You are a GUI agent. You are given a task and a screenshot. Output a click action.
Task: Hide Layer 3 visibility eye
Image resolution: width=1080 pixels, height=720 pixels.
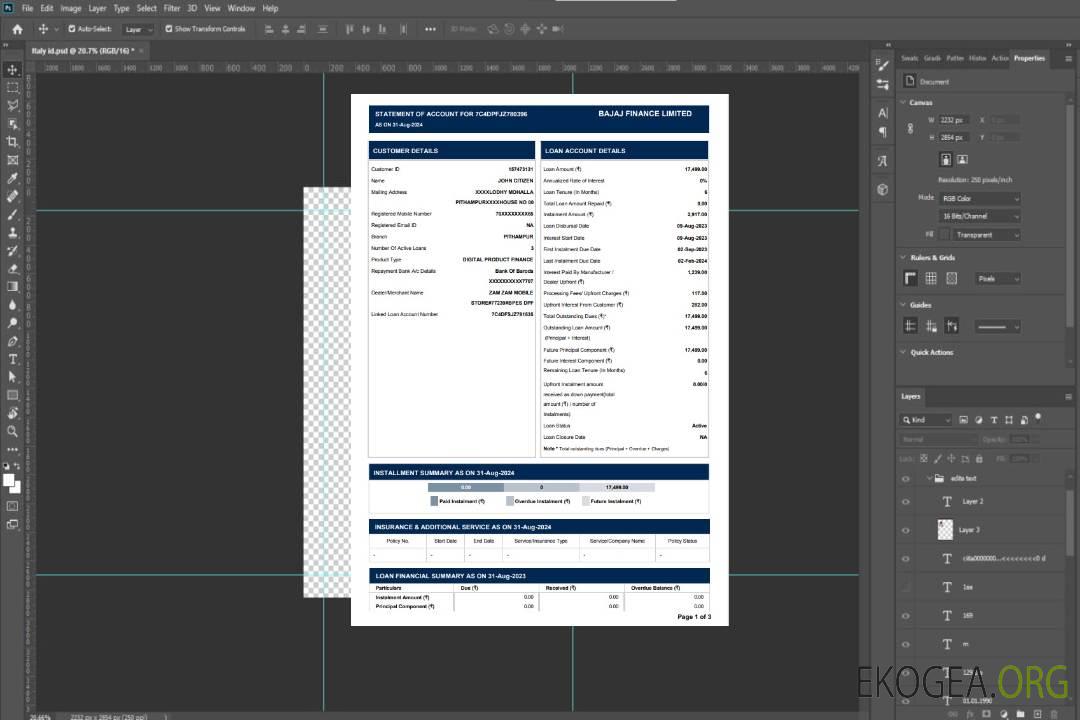click(906, 531)
